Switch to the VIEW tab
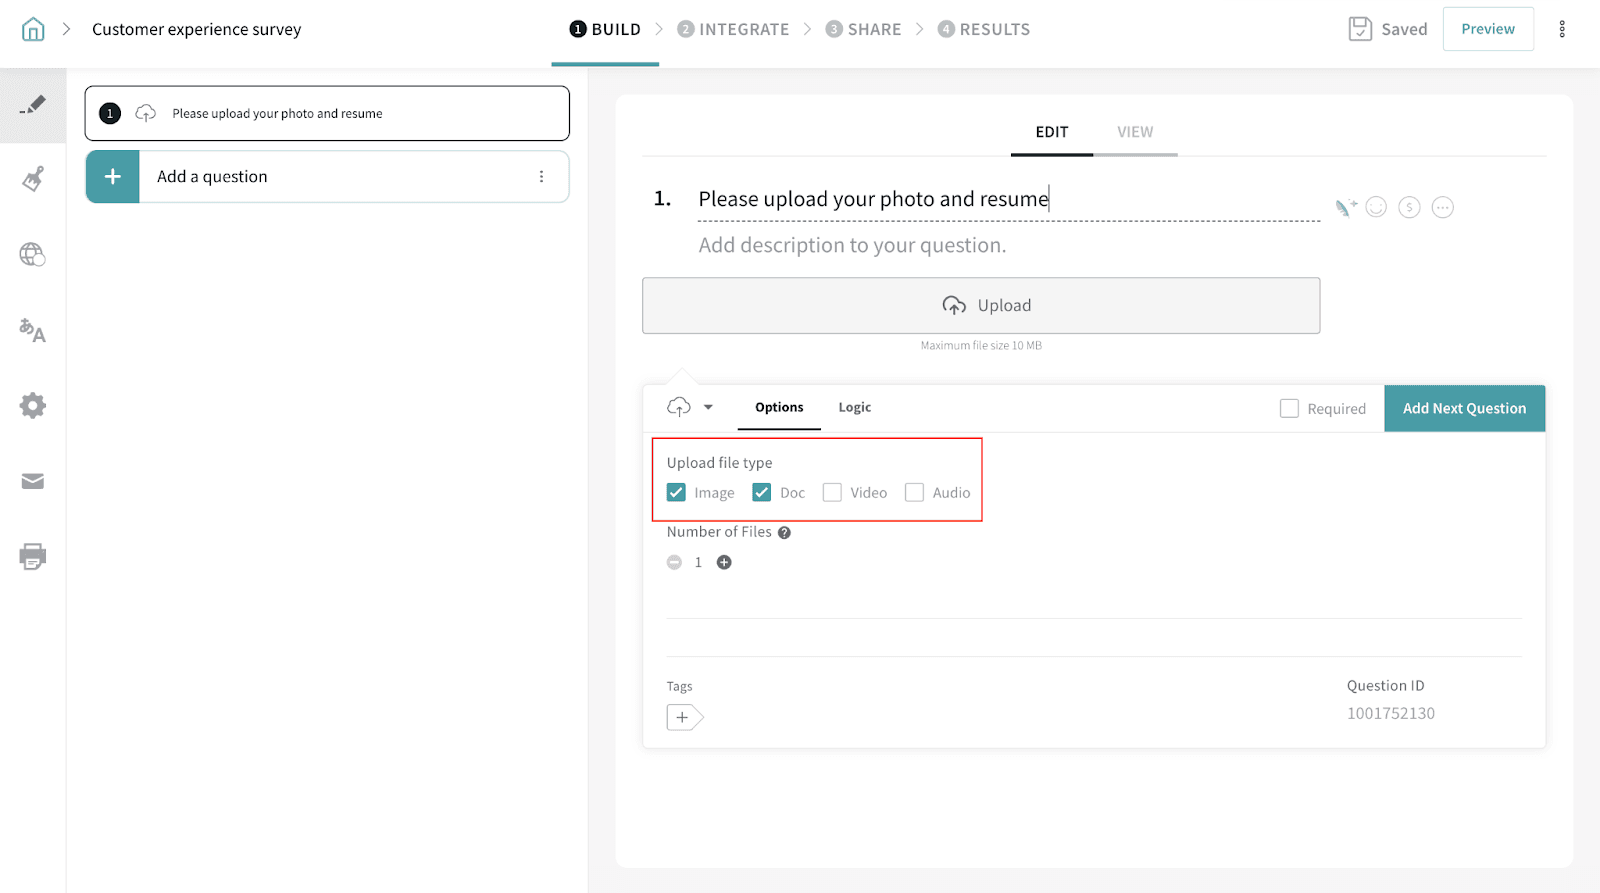 [x=1135, y=132]
